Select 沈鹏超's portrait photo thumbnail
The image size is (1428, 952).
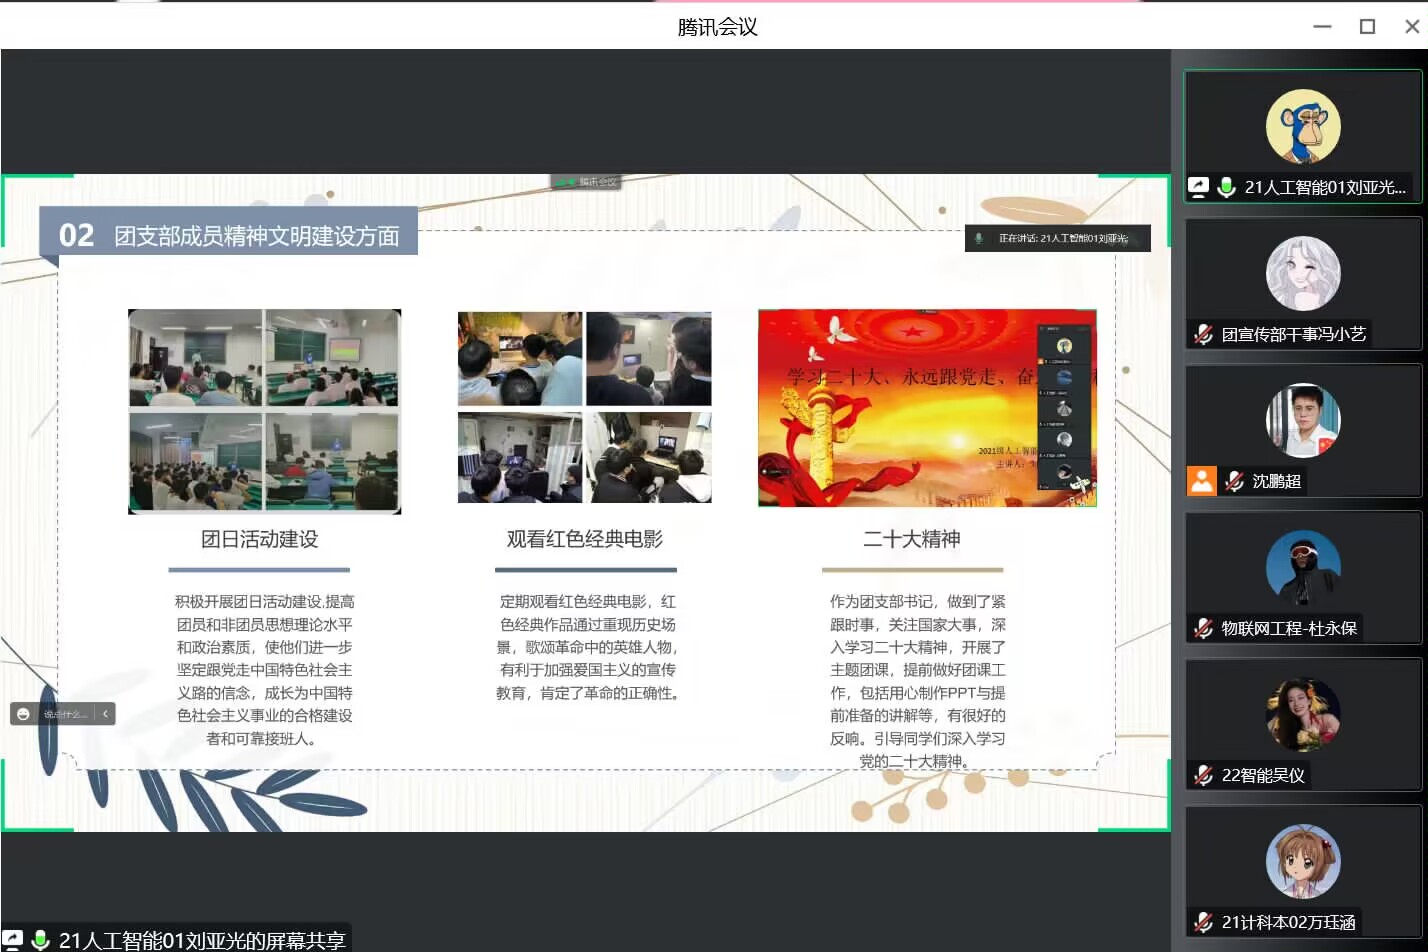coord(1303,421)
